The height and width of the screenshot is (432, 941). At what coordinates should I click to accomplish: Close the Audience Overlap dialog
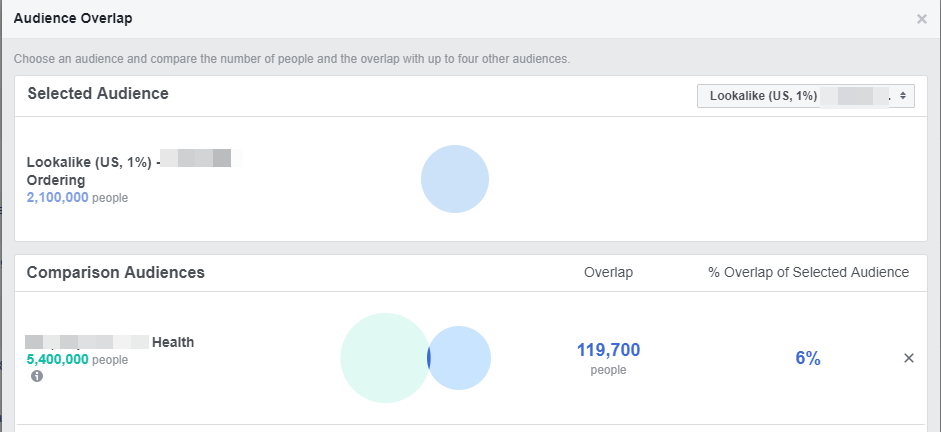tap(921, 19)
